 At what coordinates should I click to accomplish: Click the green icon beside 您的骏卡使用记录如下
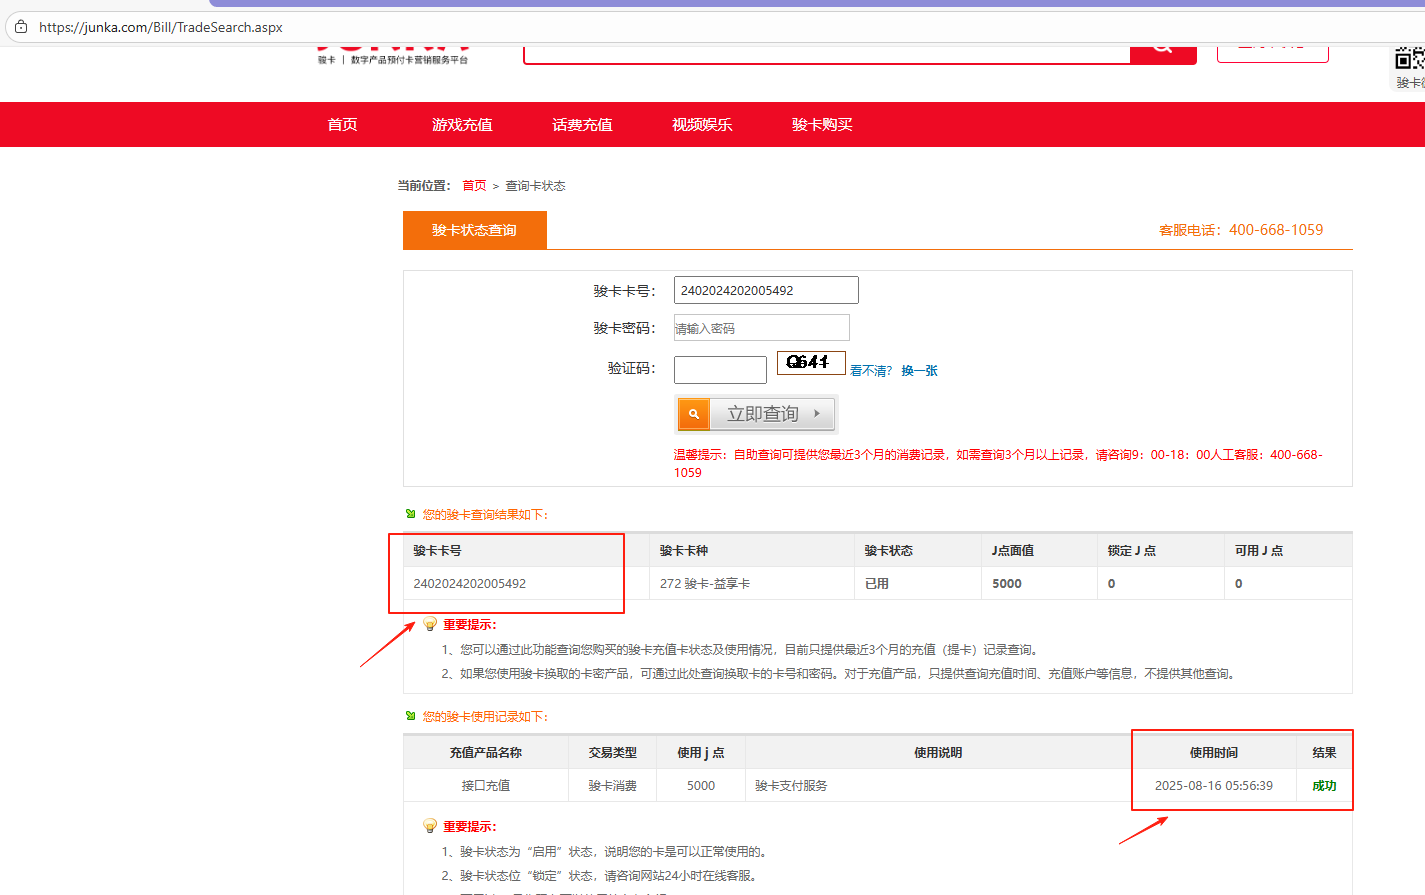coord(410,716)
